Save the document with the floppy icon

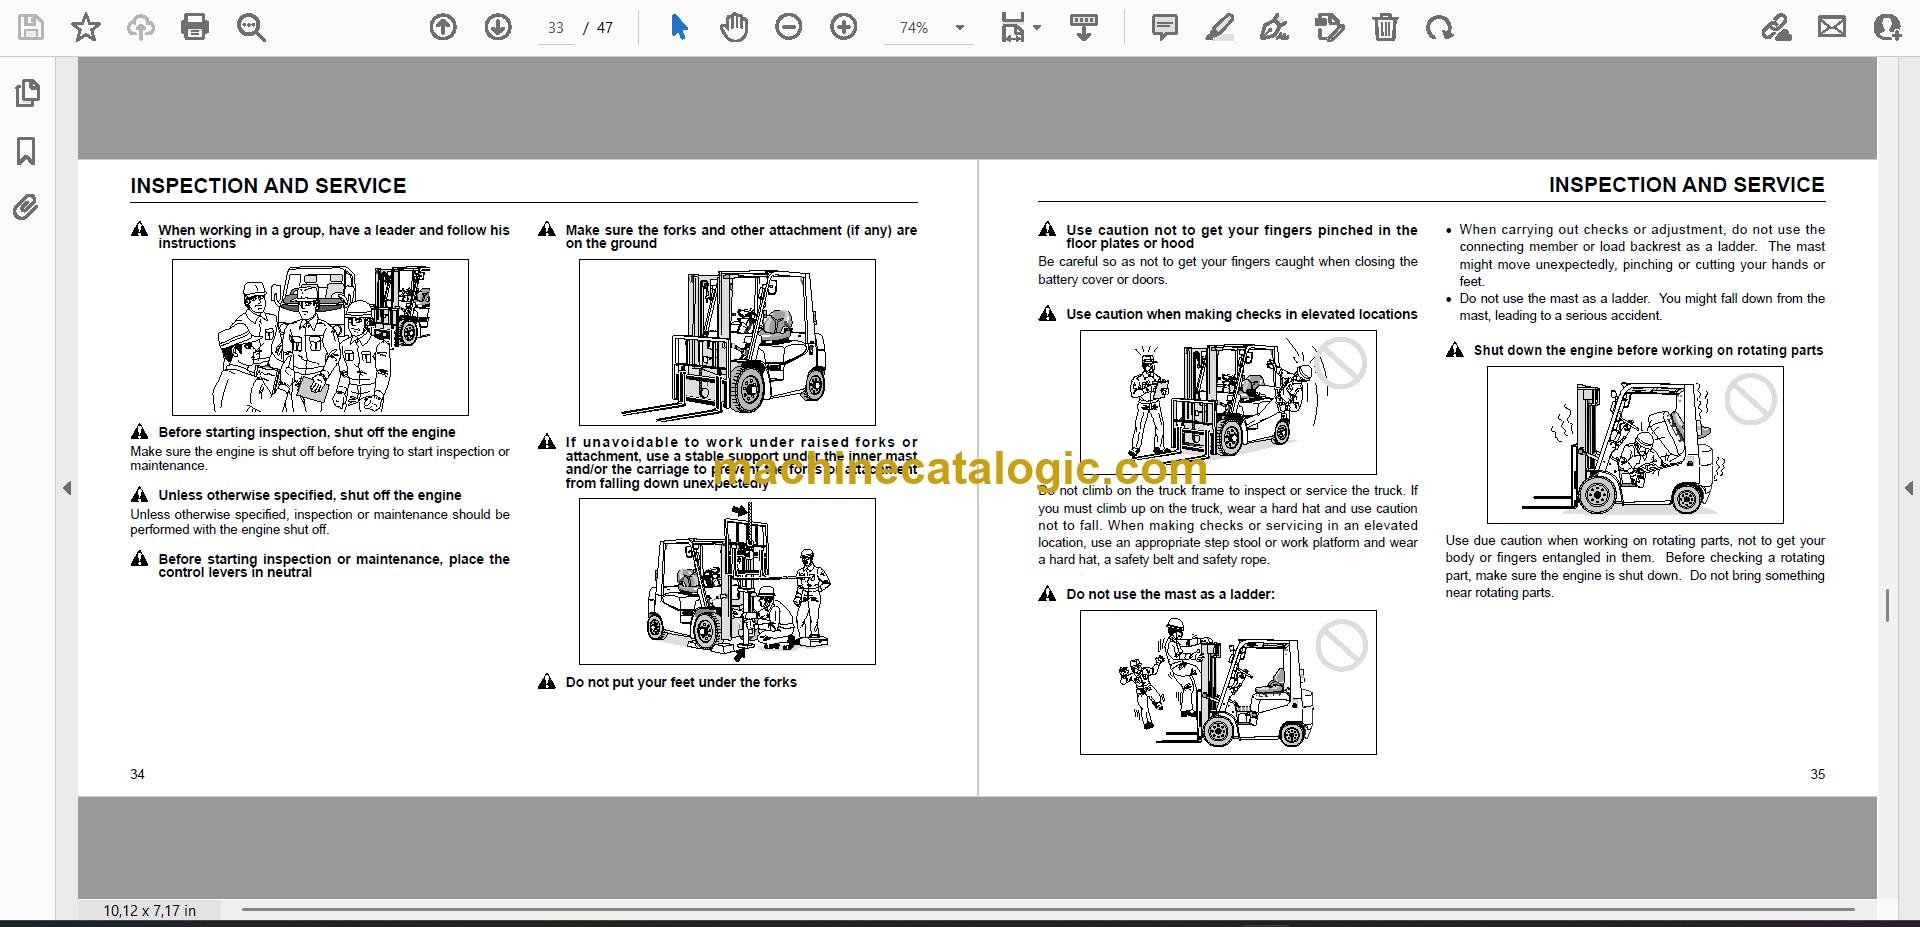pos(31,27)
